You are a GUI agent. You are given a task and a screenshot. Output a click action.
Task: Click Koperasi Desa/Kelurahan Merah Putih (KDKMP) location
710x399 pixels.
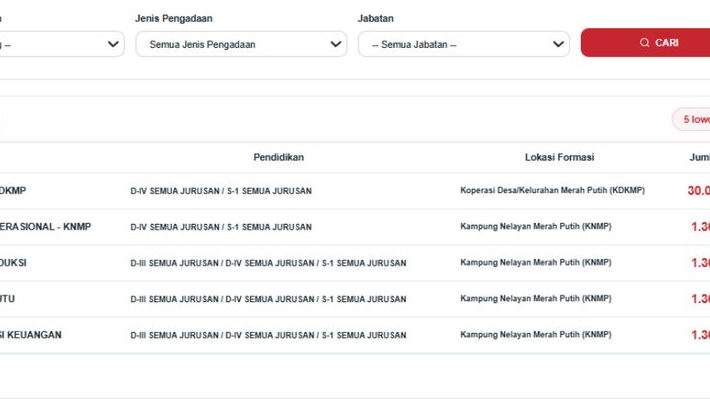point(552,190)
